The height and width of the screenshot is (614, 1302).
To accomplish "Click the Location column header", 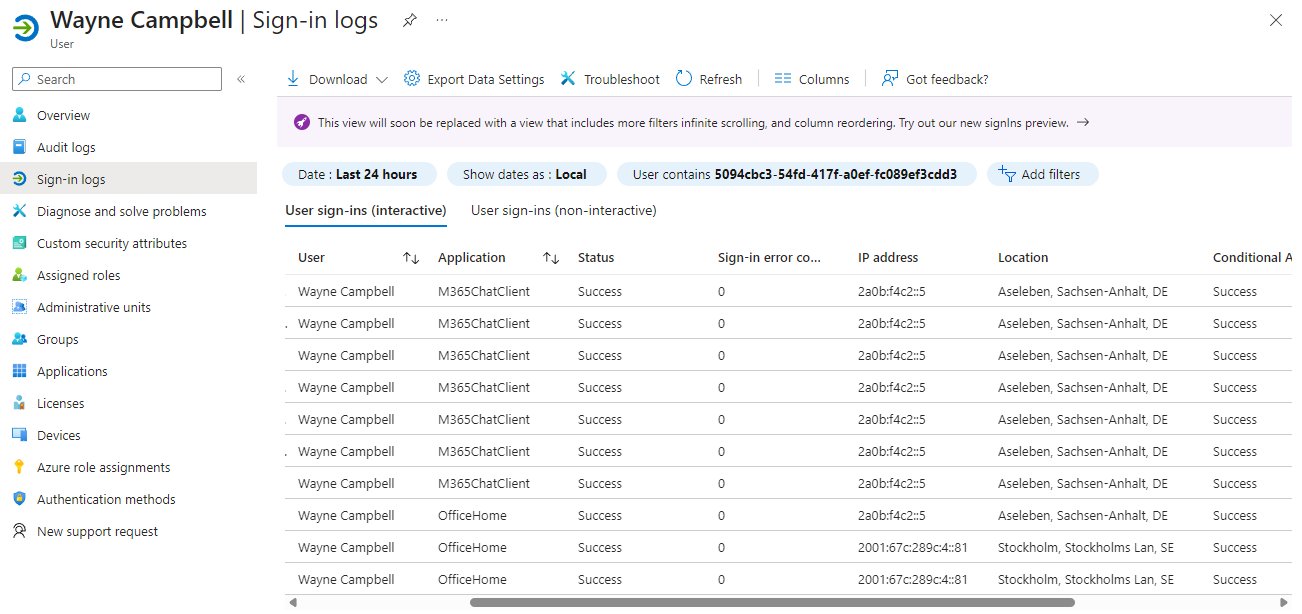I will [1023, 257].
